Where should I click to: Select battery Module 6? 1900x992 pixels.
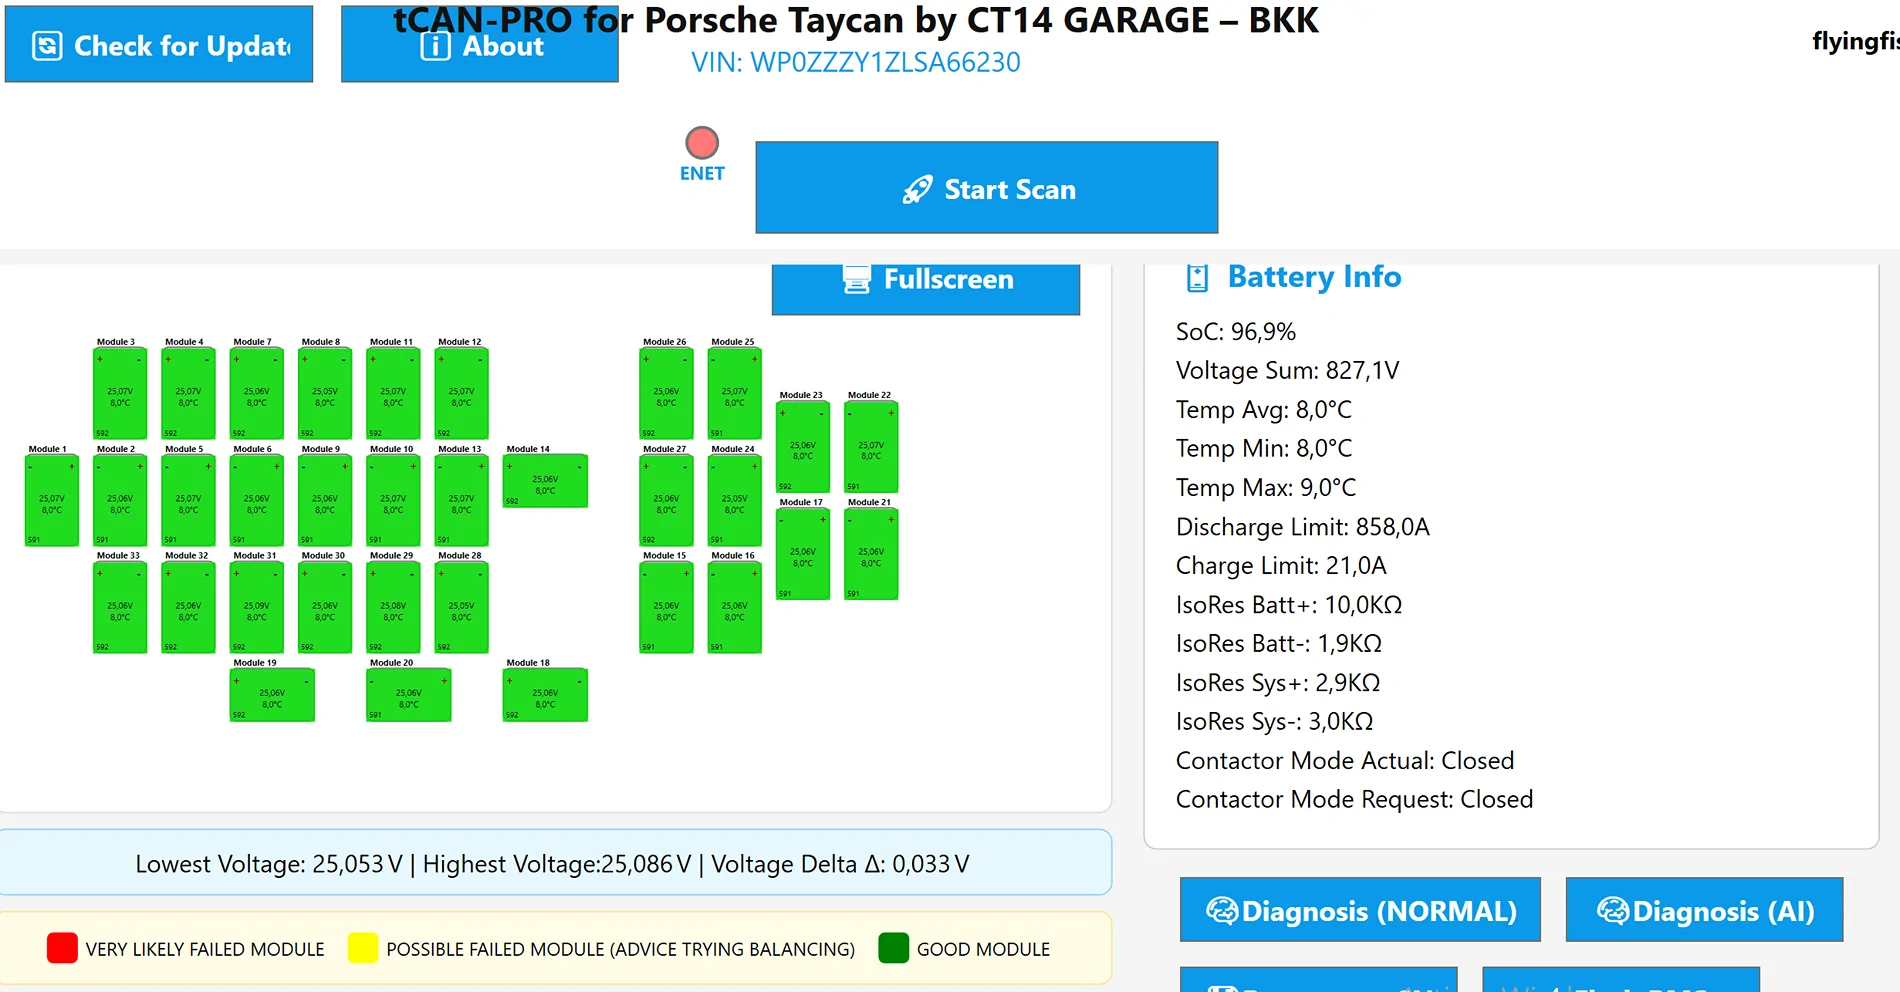[x=257, y=500]
